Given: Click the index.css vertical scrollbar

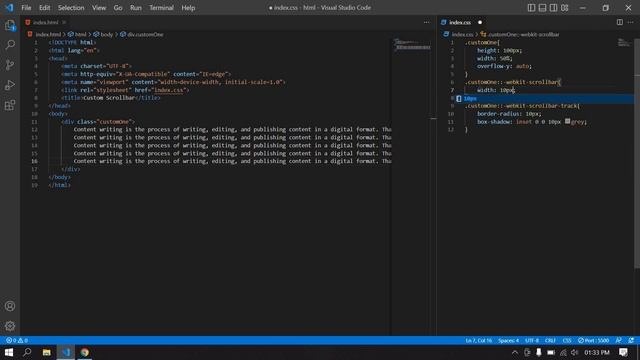Looking at the screenshot, I should pos(637,153).
